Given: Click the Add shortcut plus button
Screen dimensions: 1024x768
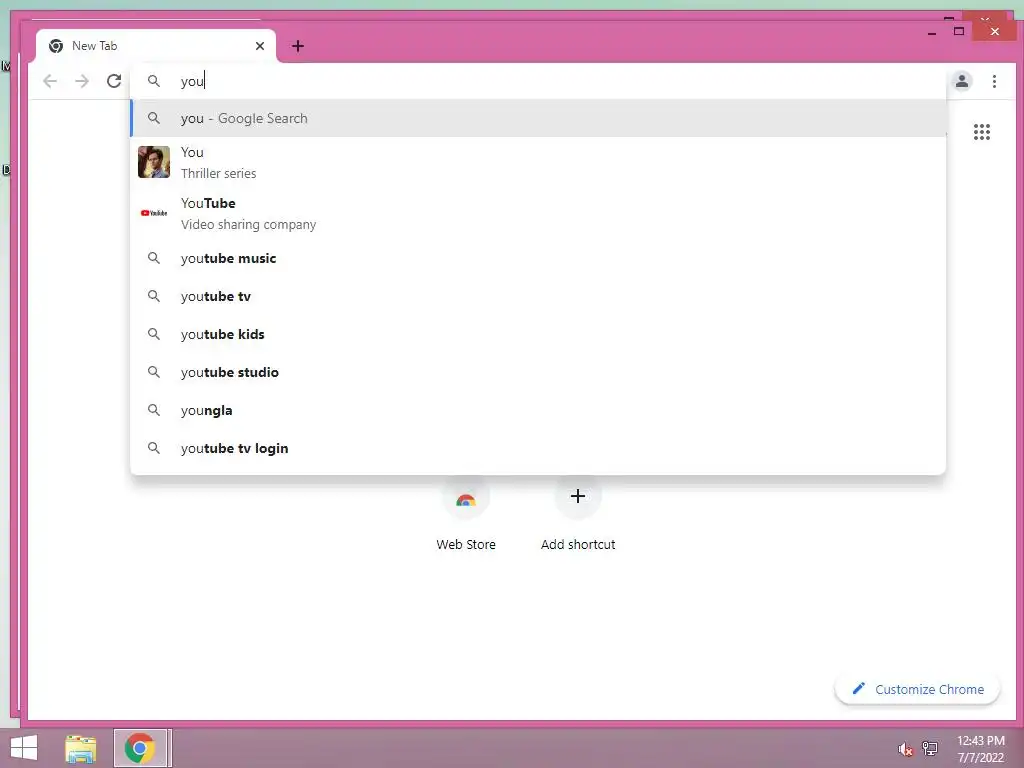Looking at the screenshot, I should [x=578, y=496].
